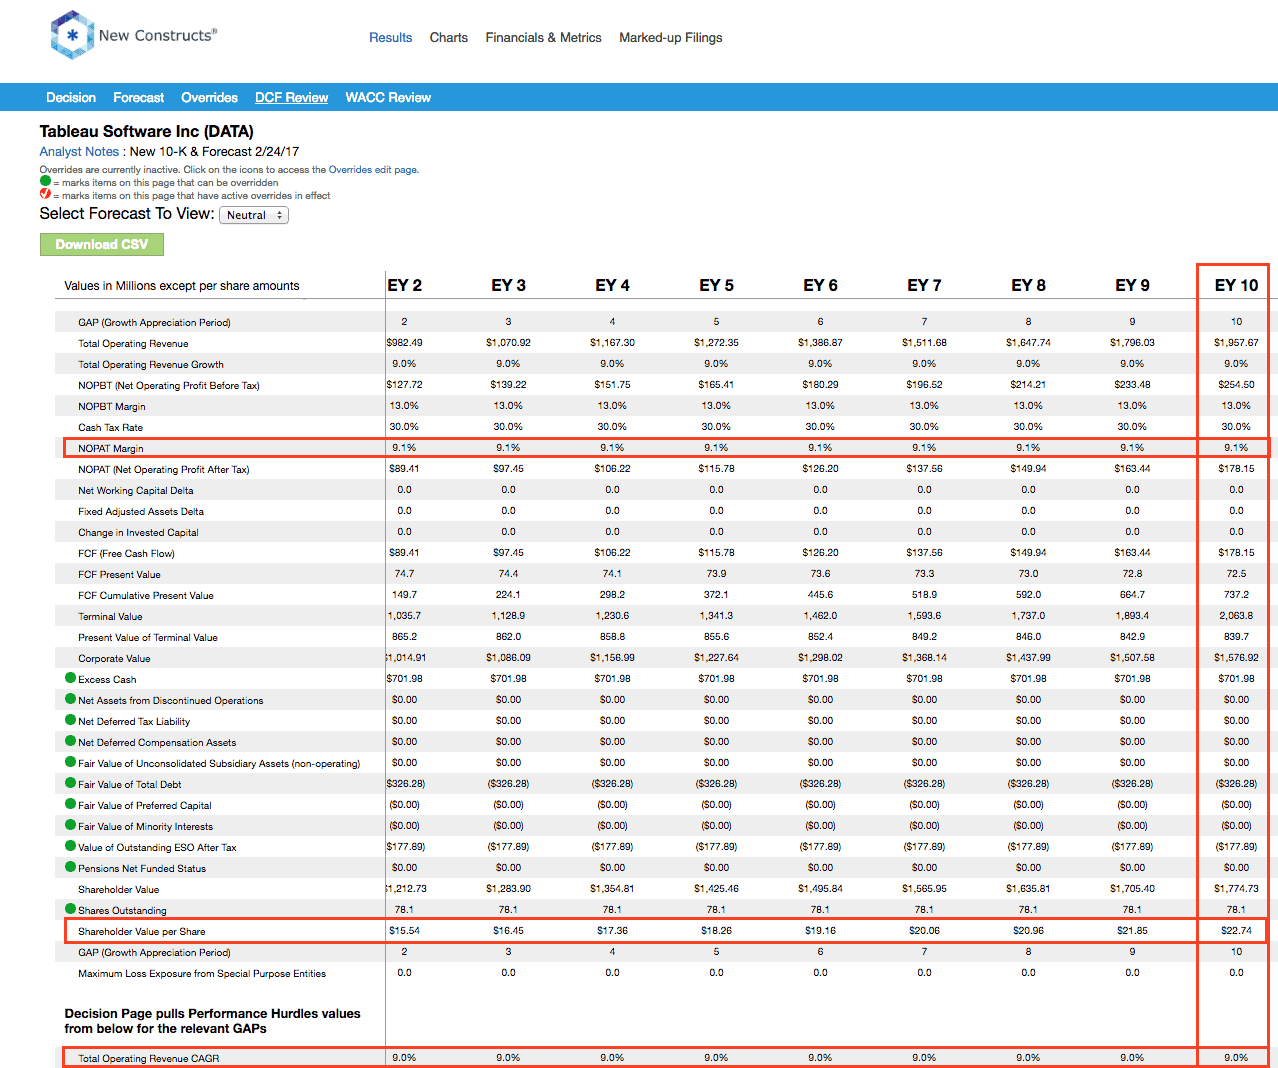Open the DCF Review page
Screen dimensions: 1278x1068
pyautogui.click(x=291, y=98)
